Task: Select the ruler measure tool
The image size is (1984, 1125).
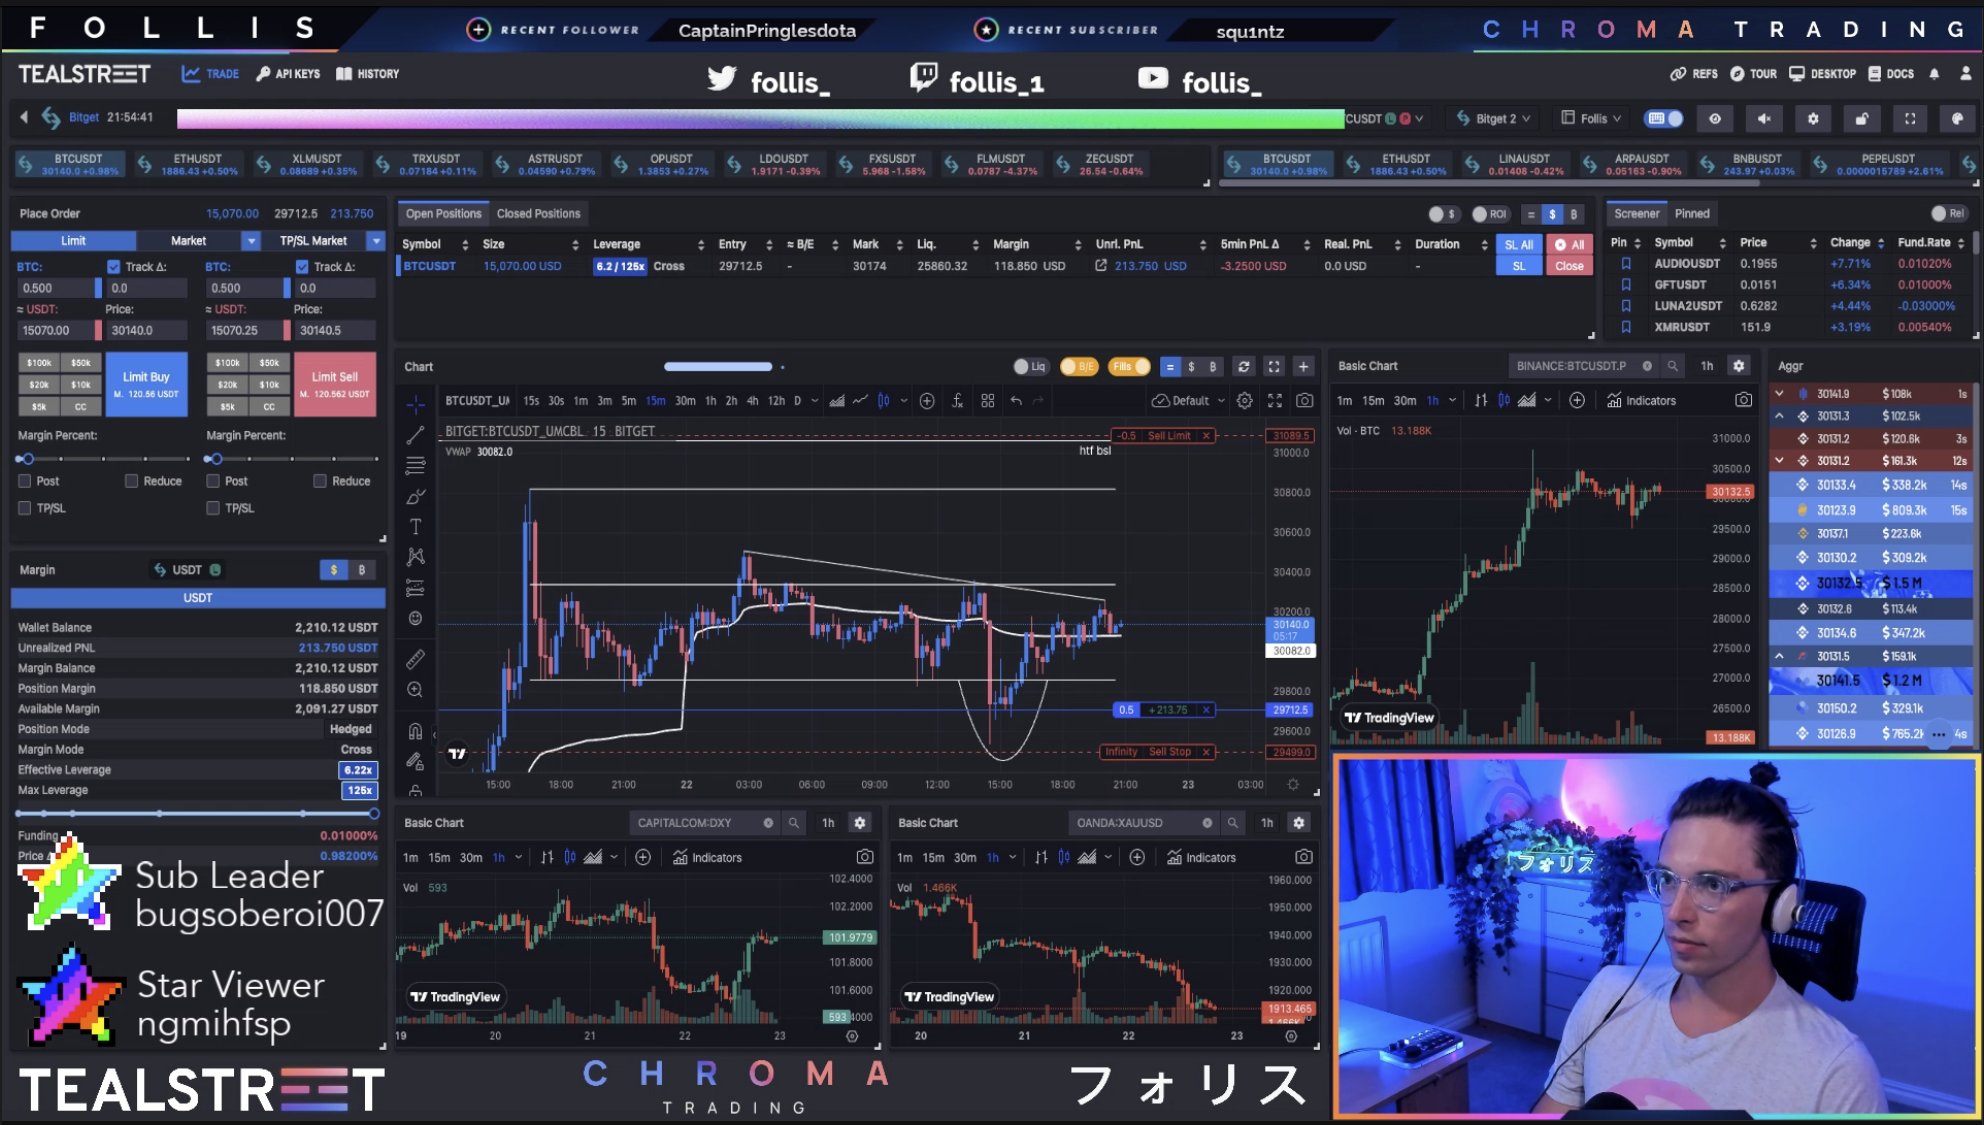Action: click(415, 659)
